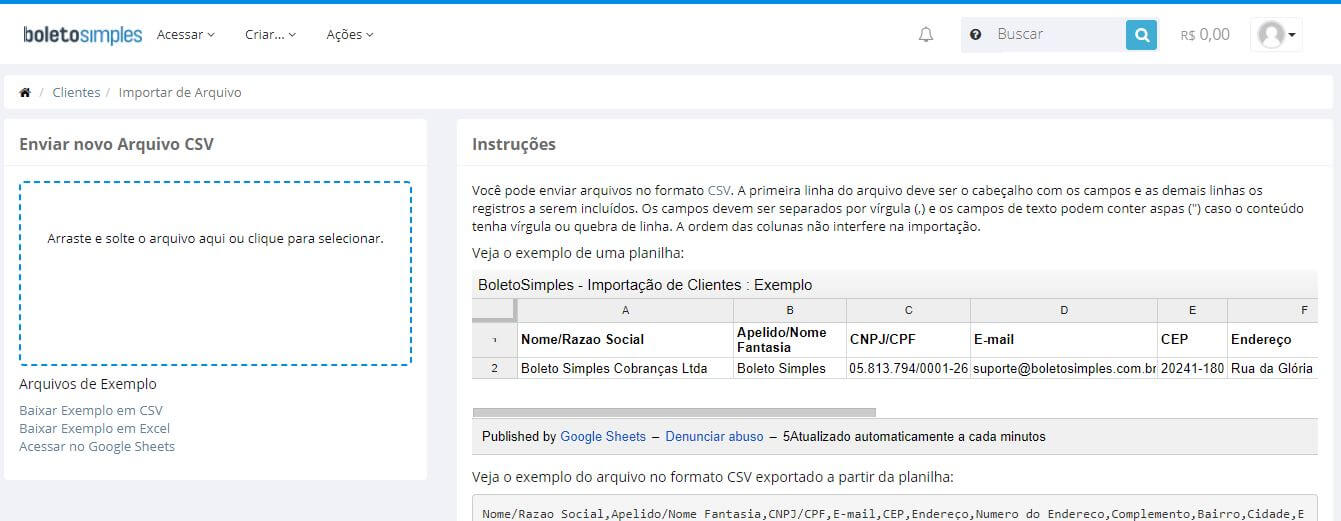
Task: Open Acessar no Google Sheets link
Action: 97,446
